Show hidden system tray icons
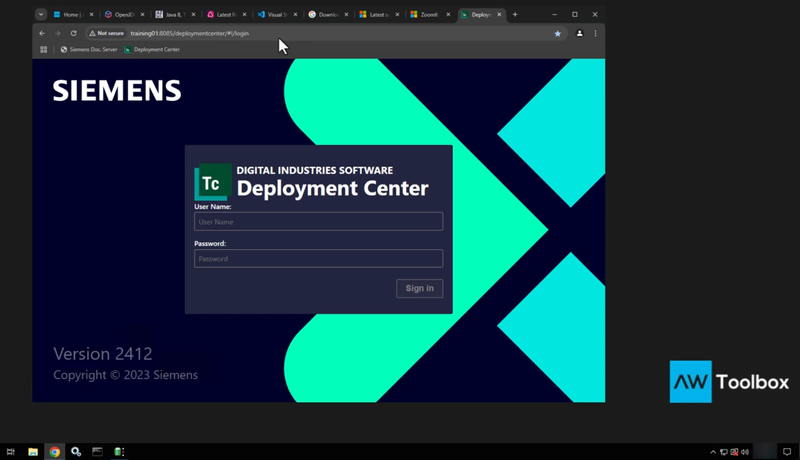Image resolution: width=800 pixels, height=460 pixels. [713, 452]
